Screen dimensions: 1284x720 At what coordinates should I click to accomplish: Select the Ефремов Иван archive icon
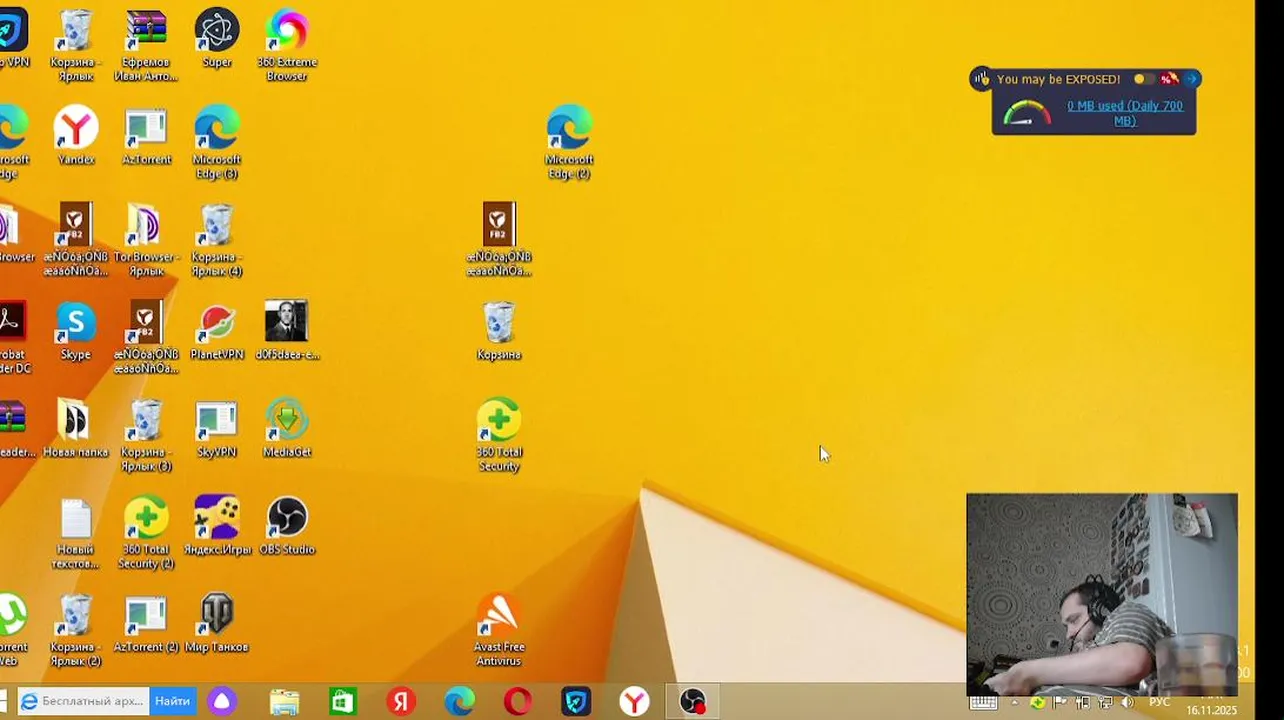pyautogui.click(x=146, y=45)
